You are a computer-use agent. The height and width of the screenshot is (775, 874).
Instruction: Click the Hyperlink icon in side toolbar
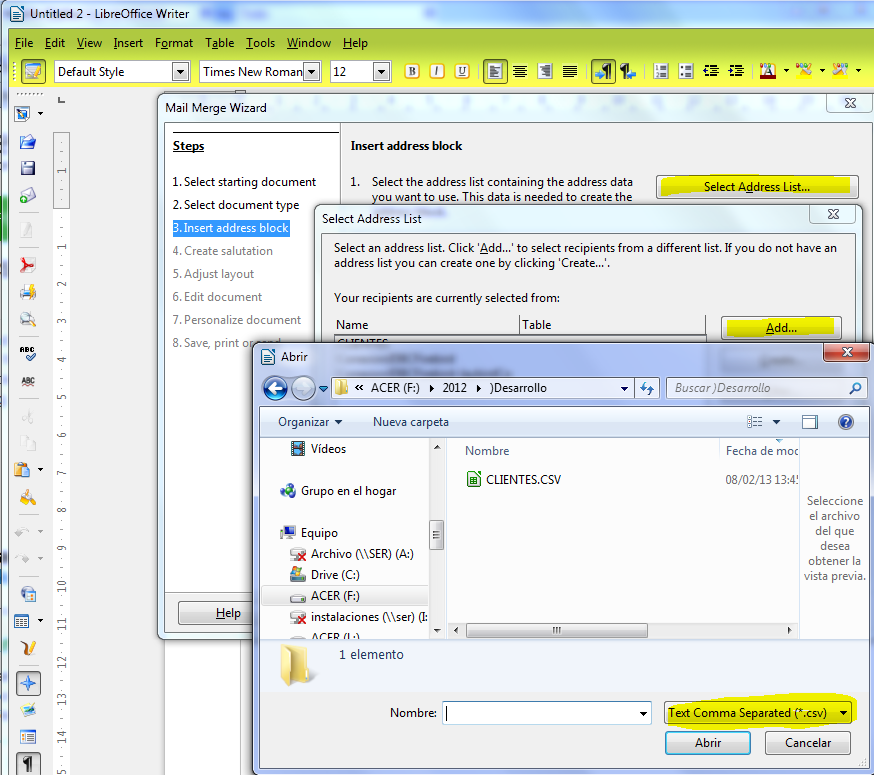(x=28, y=593)
